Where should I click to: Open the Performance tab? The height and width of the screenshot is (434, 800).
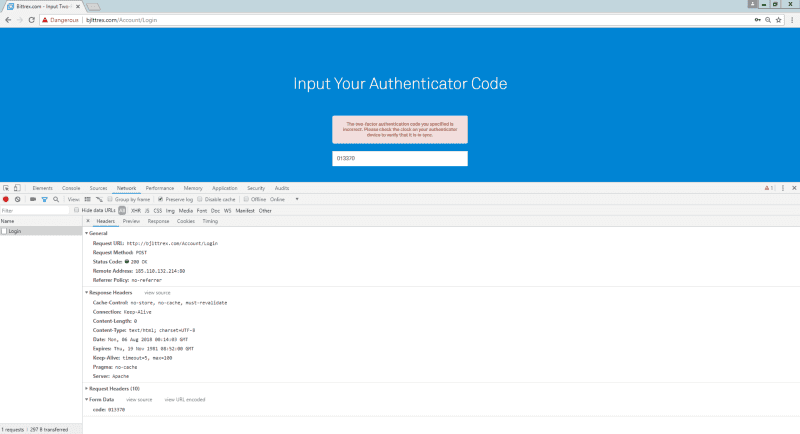point(160,188)
